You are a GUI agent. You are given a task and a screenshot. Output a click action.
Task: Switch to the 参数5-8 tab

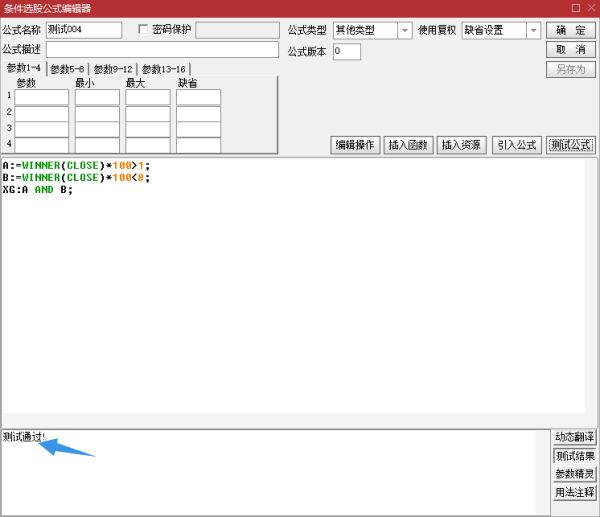tap(69, 69)
